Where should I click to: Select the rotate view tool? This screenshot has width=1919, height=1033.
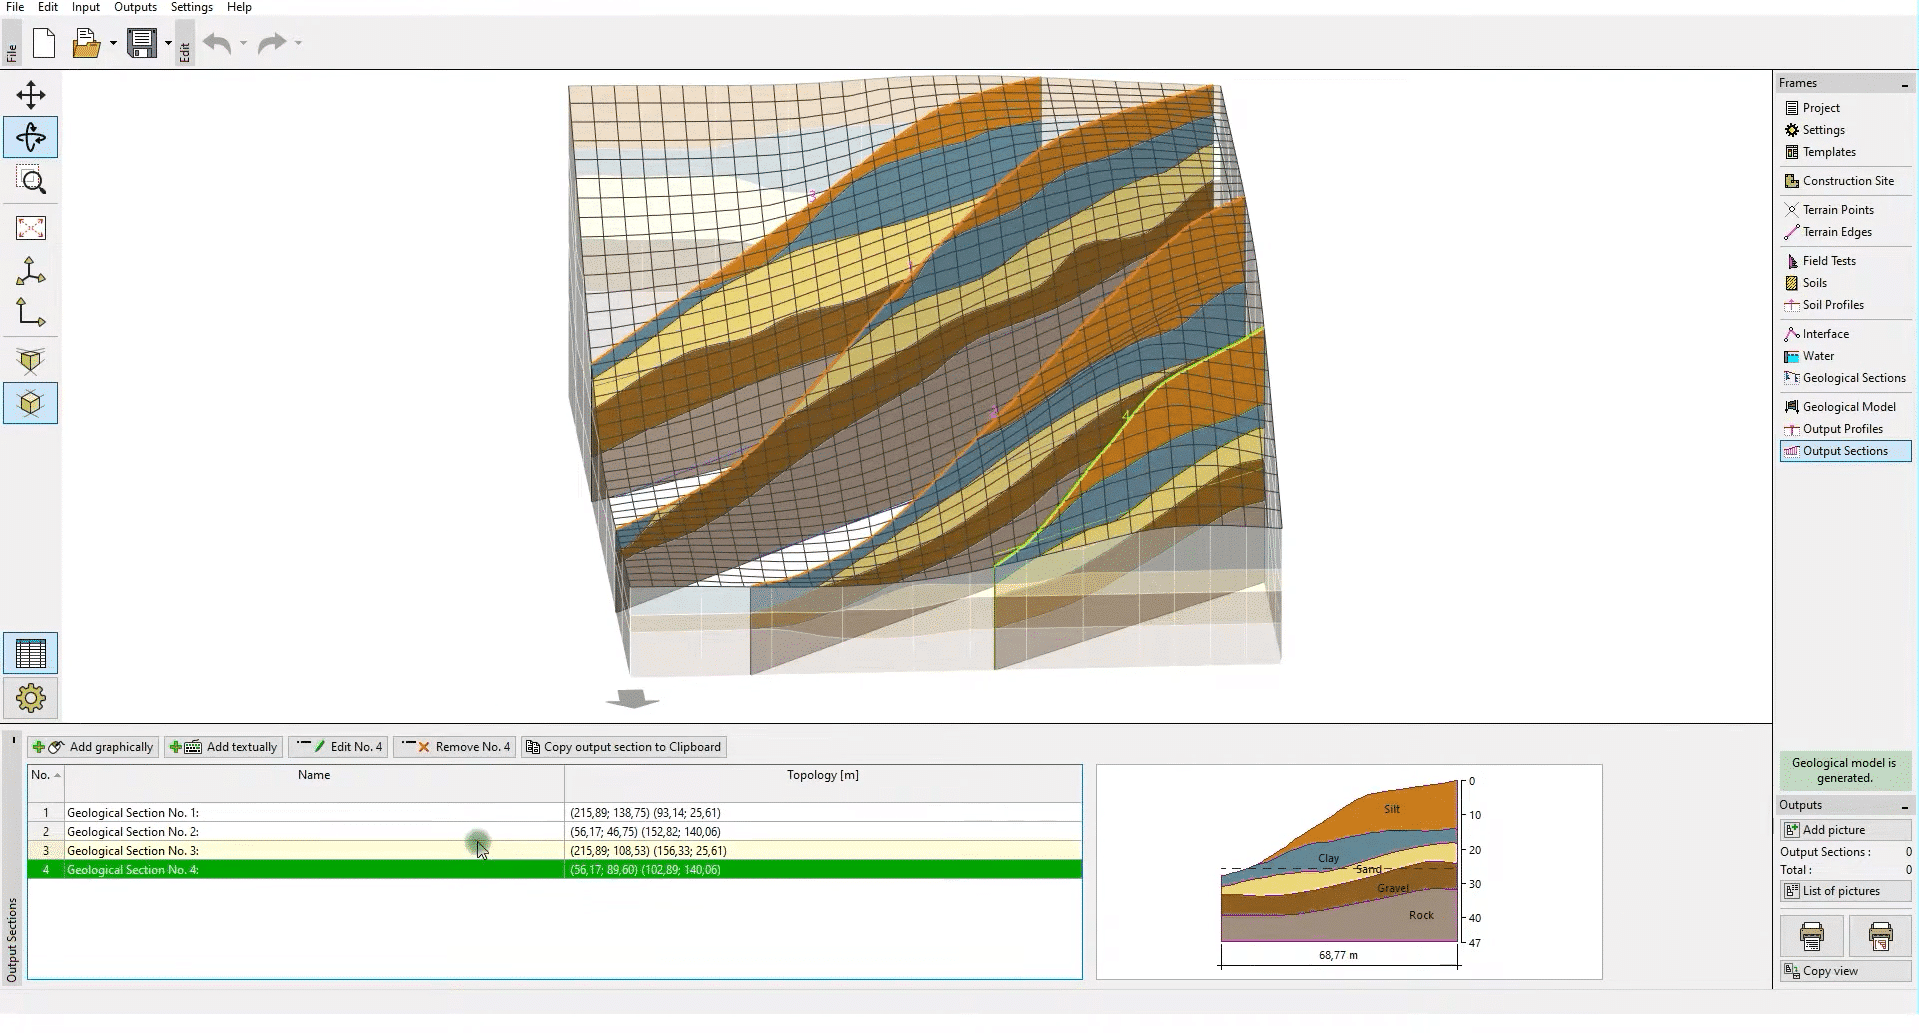tap(31, 137)
